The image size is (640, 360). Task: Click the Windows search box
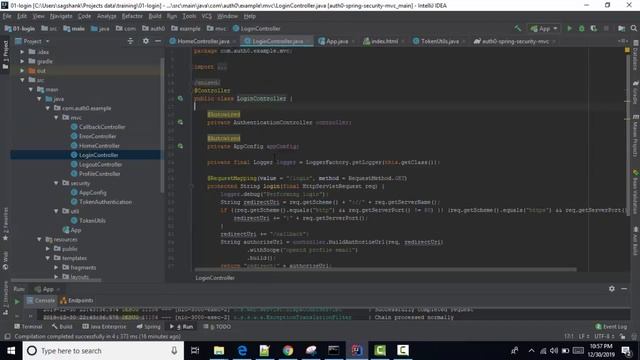coord(102,351)
